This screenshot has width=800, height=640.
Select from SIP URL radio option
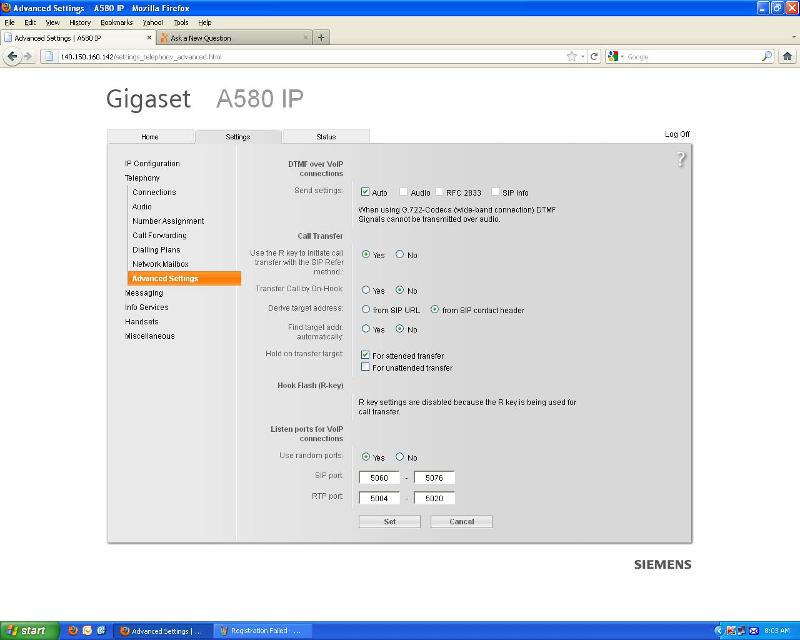(x=365, y=309)
